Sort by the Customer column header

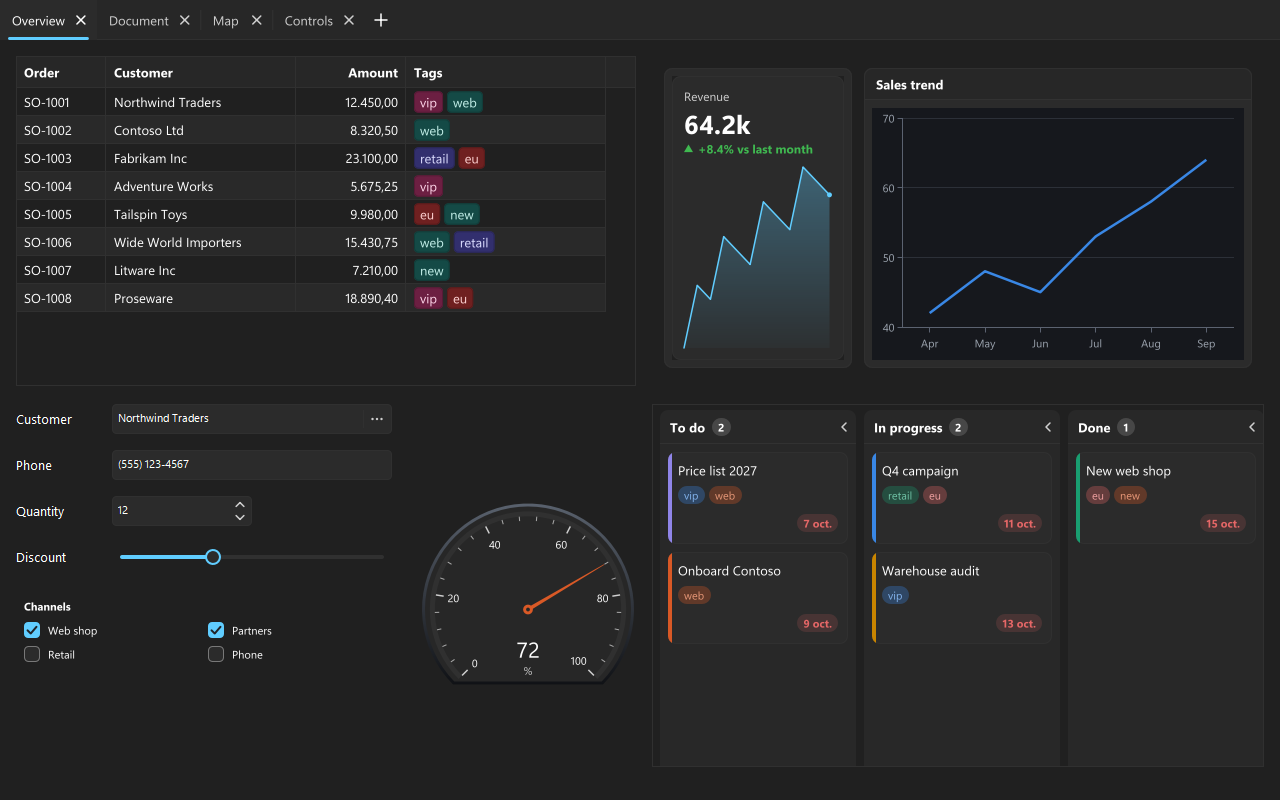pos(201,73)
